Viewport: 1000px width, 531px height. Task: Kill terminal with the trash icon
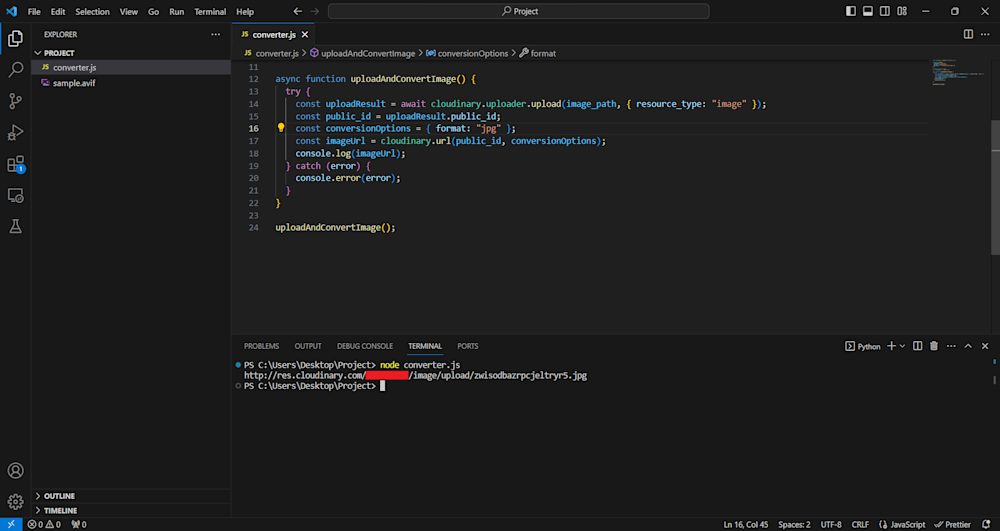933,346
